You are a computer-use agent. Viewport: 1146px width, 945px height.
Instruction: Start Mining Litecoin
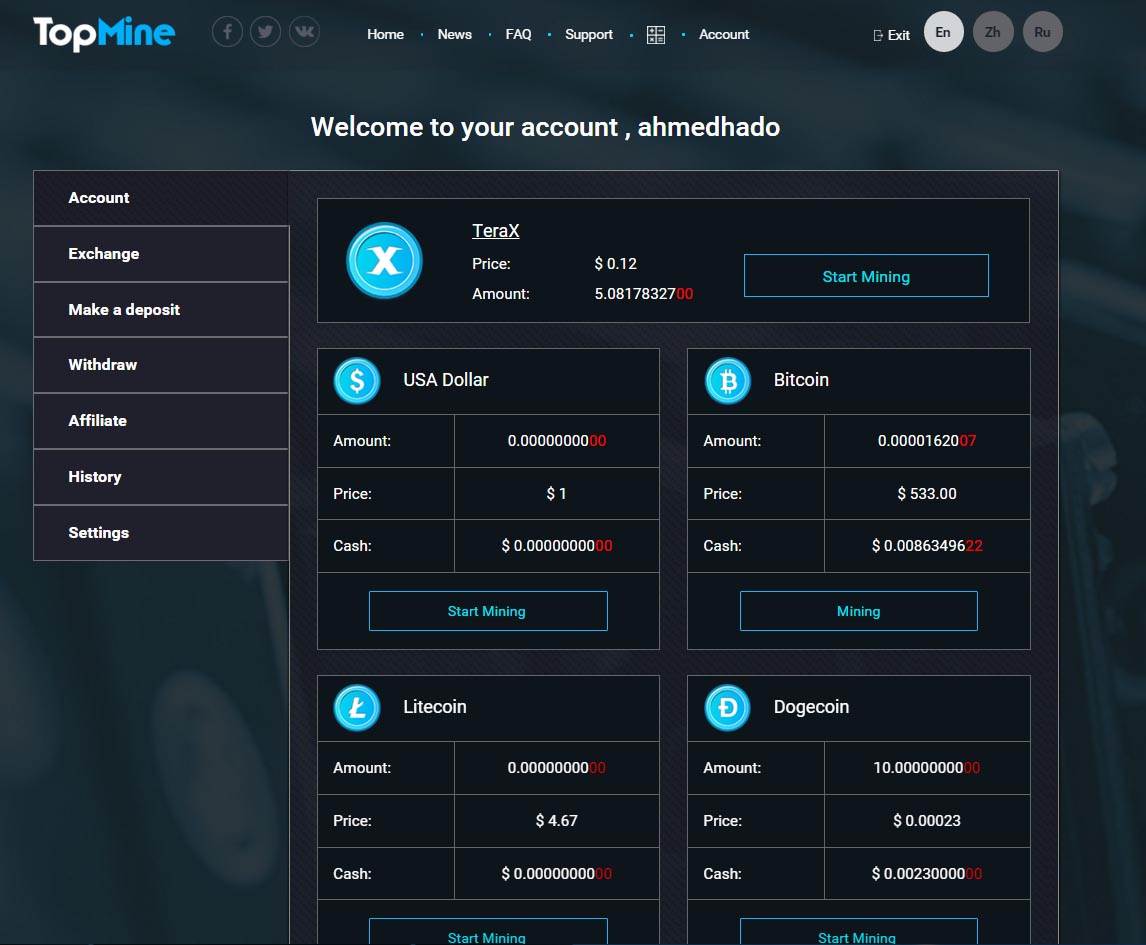coord(487,931)
